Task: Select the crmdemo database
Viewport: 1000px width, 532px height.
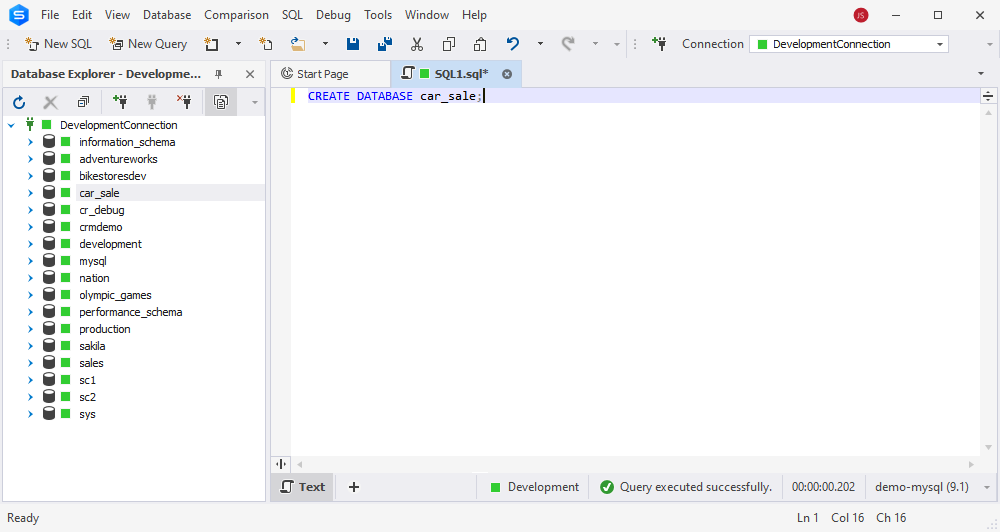Action: (100, 227)
